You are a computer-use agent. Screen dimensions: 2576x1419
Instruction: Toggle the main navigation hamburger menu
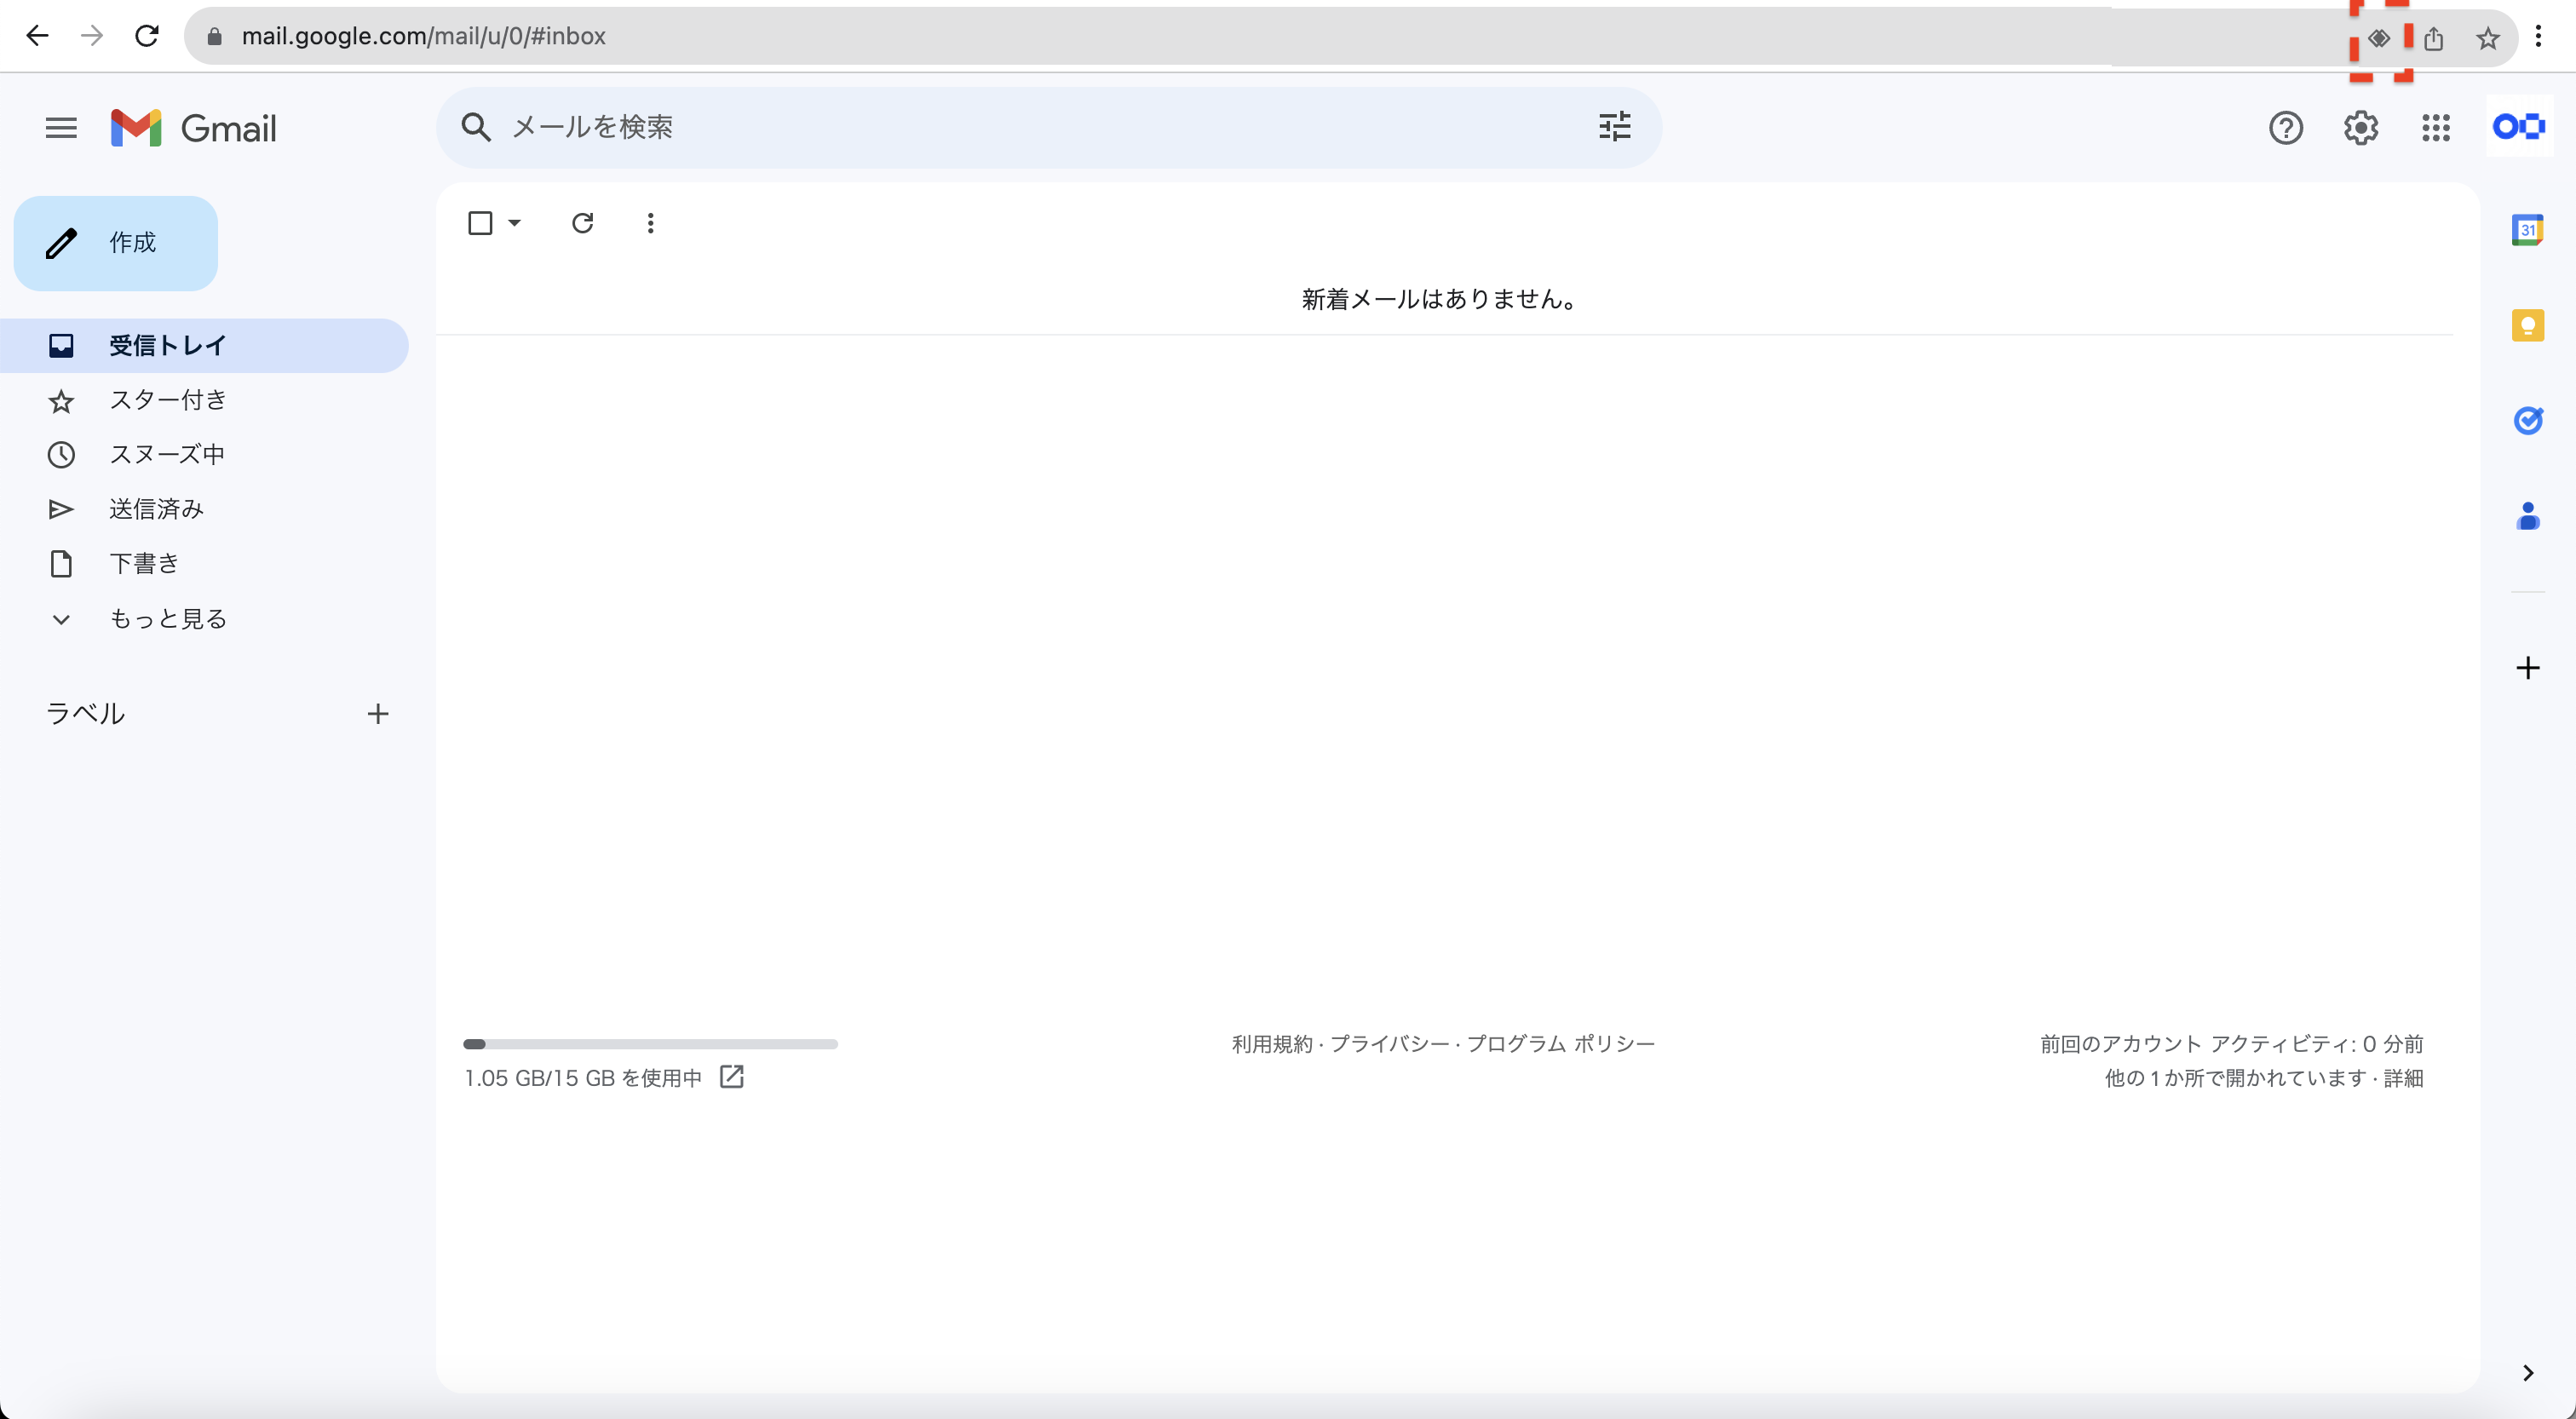tap(60, 128)
